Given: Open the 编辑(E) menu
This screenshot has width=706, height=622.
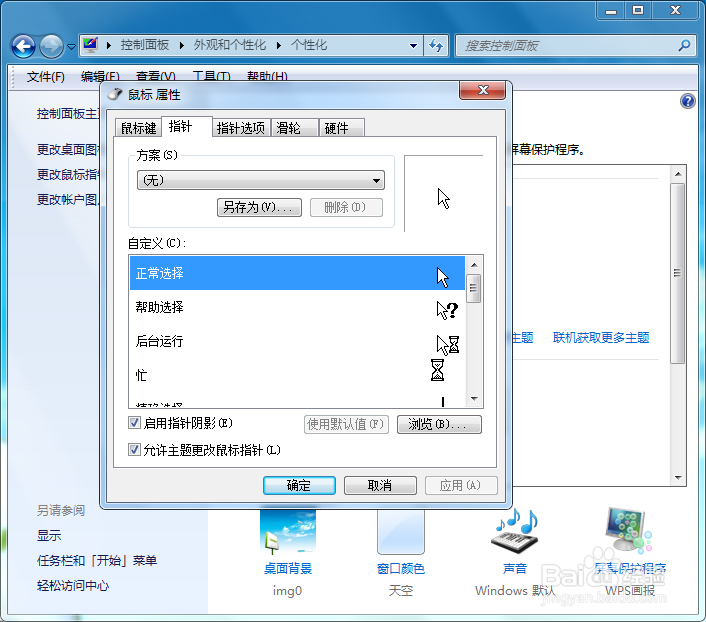Looking at the screenshot, I should (100, 77).
